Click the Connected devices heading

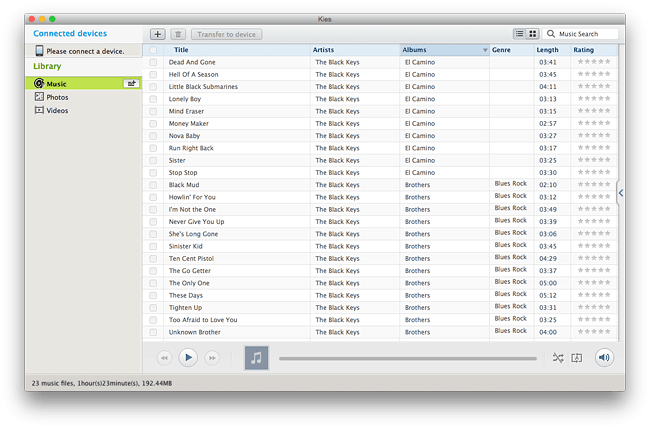(70, 33)
